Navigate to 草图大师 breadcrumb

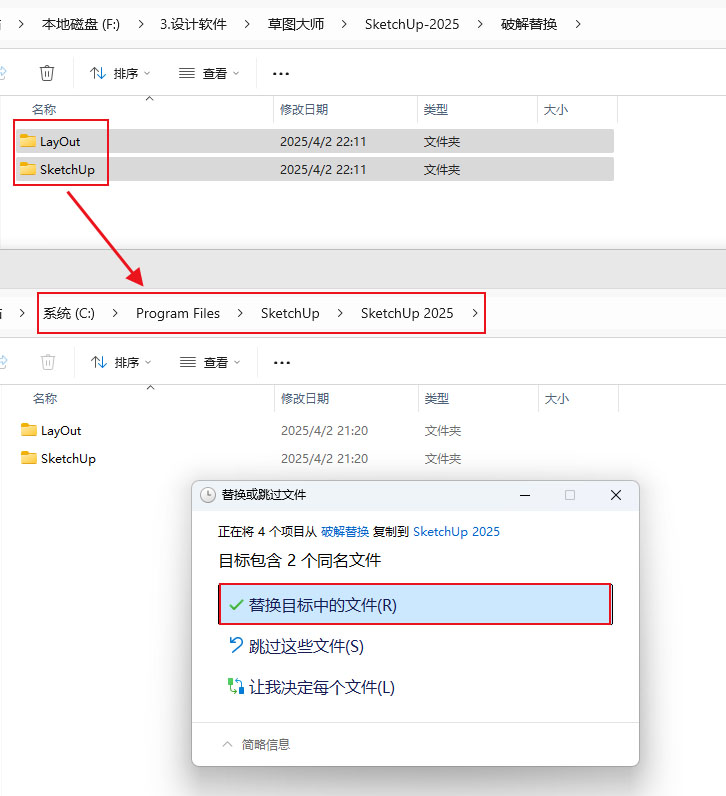click(x=295, y=24)
